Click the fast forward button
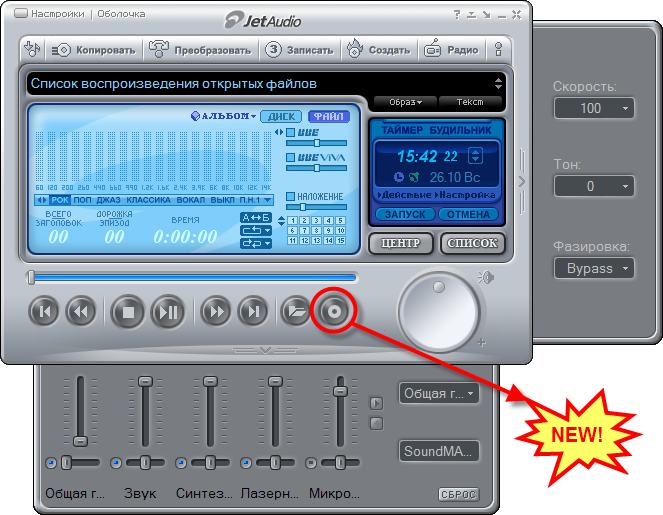 216,312
